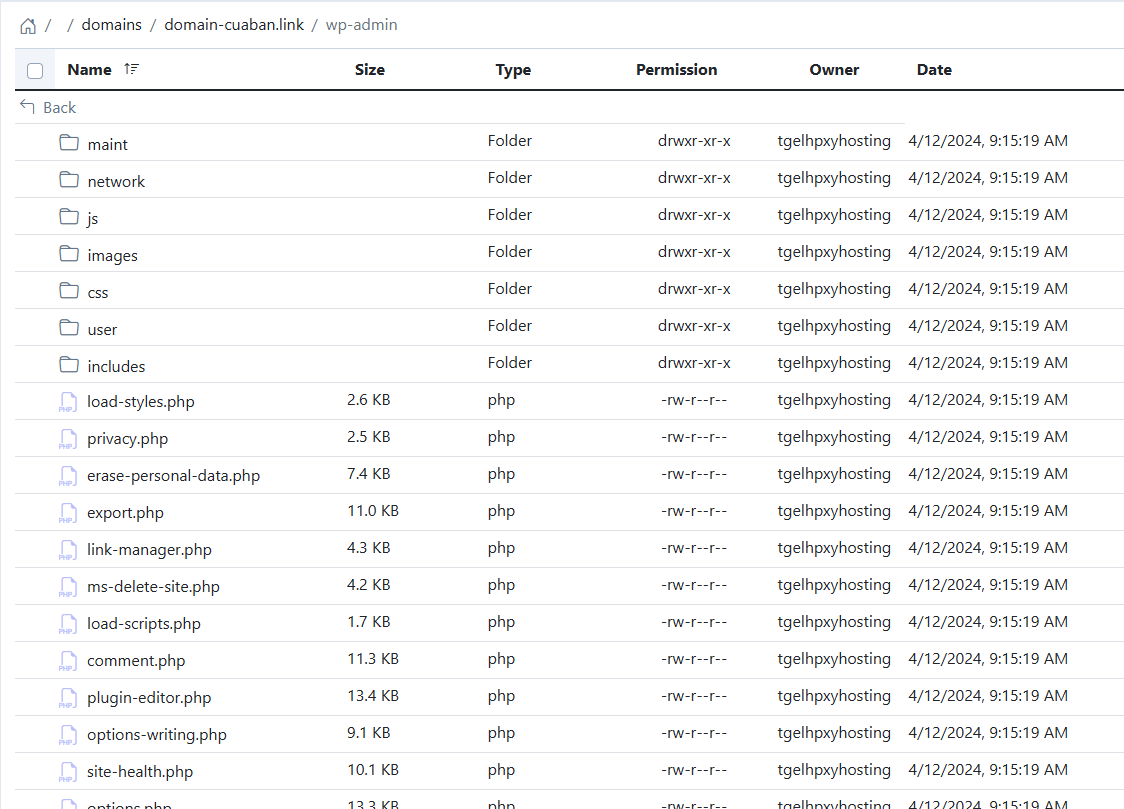Select export.php file name
The width and height of the screenshot is (1124, 809).
point(125,513)
